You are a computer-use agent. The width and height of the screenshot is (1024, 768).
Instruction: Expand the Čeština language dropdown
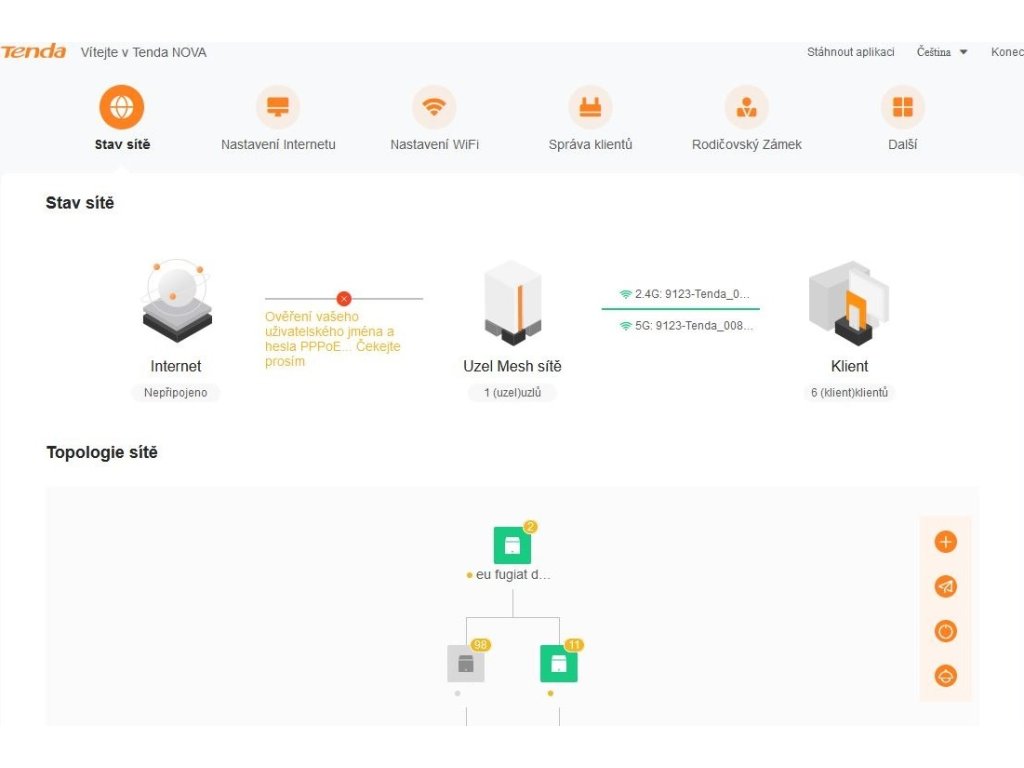tap(942, 52)
